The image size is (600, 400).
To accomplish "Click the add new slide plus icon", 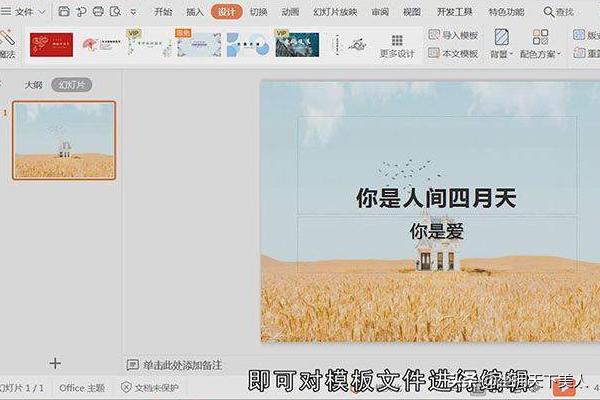I will 55,363.
